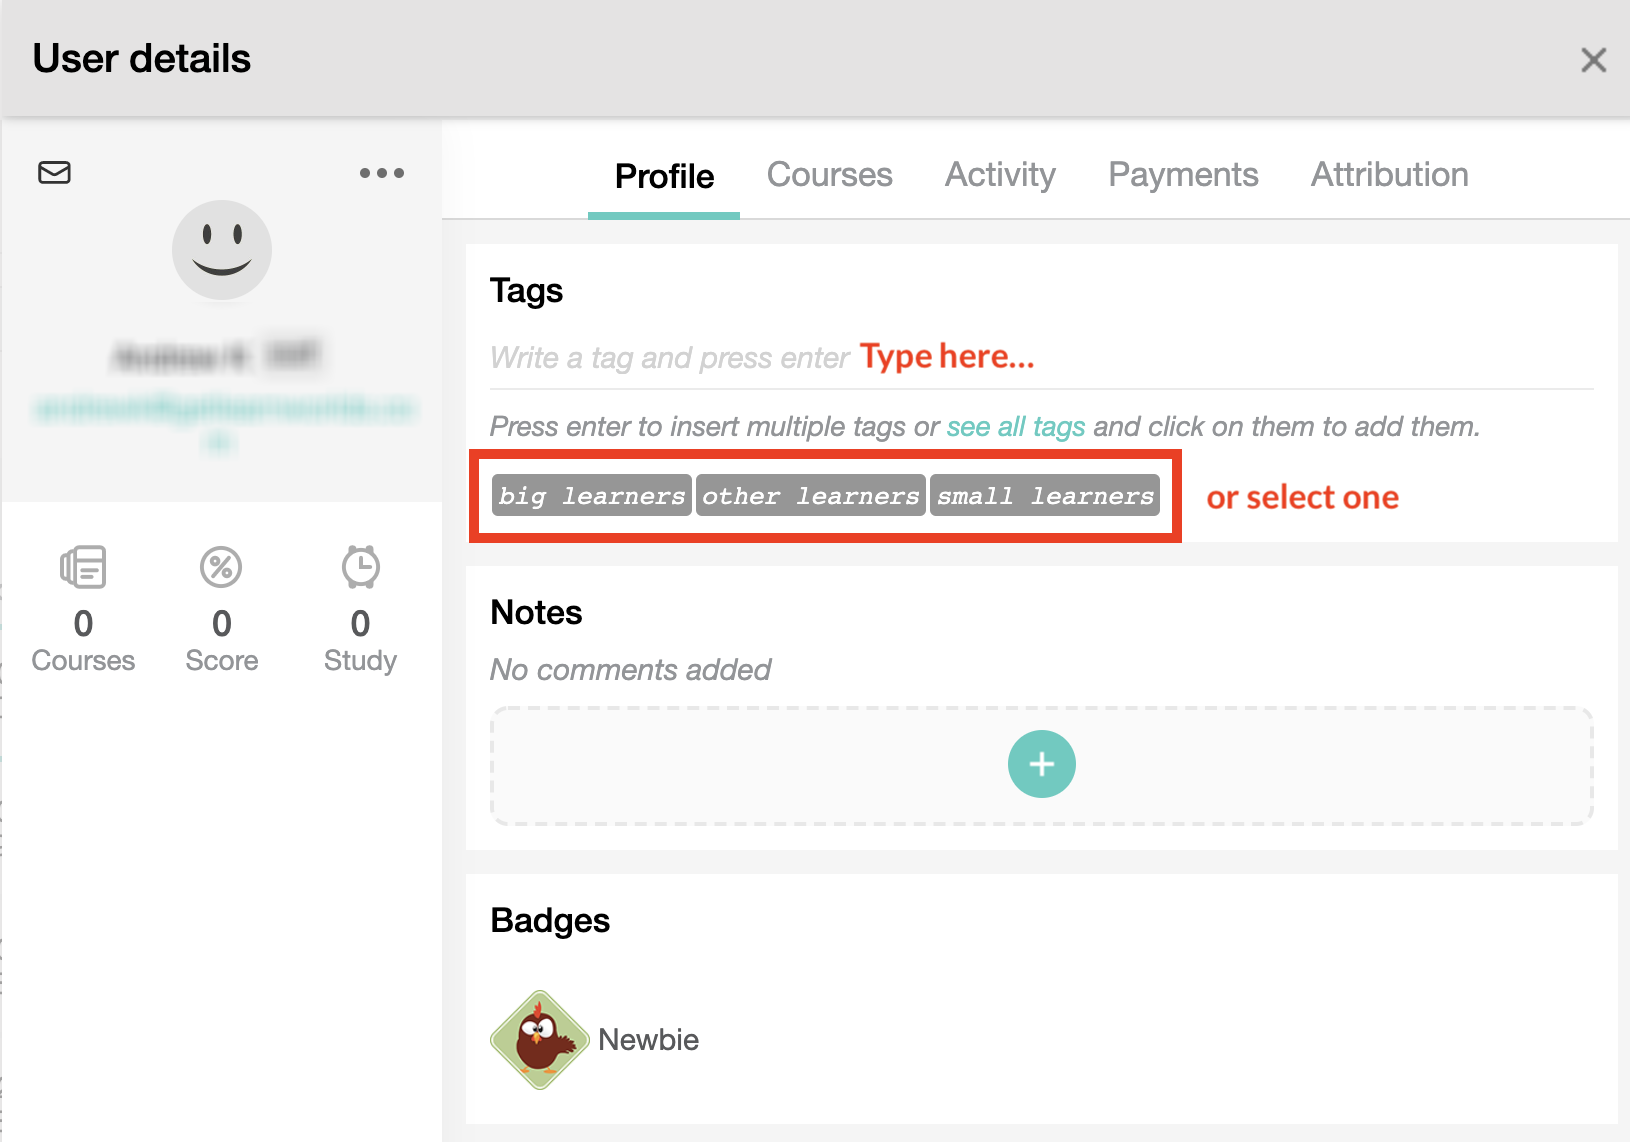The width and height of the screenshot is (1630, 1142).
Task: Select the small learners tag
Action: click(1045, 495)
